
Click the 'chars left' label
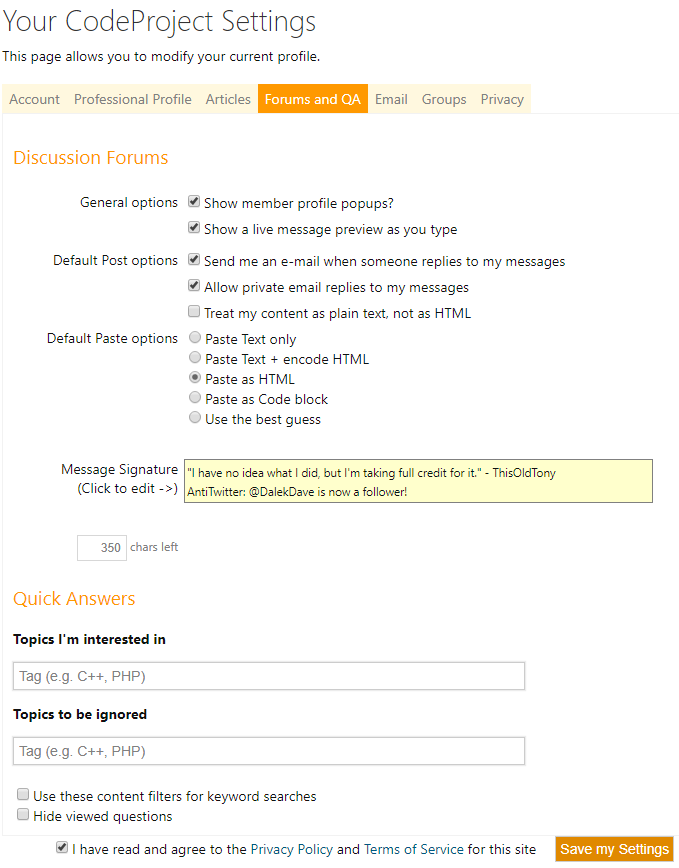pyautogui.click(x=154, y=547)
